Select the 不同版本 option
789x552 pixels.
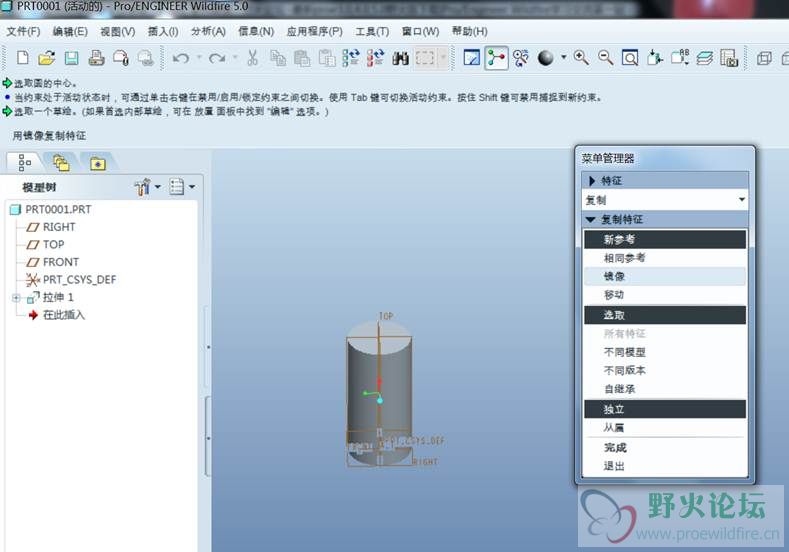tap(665, 370)
